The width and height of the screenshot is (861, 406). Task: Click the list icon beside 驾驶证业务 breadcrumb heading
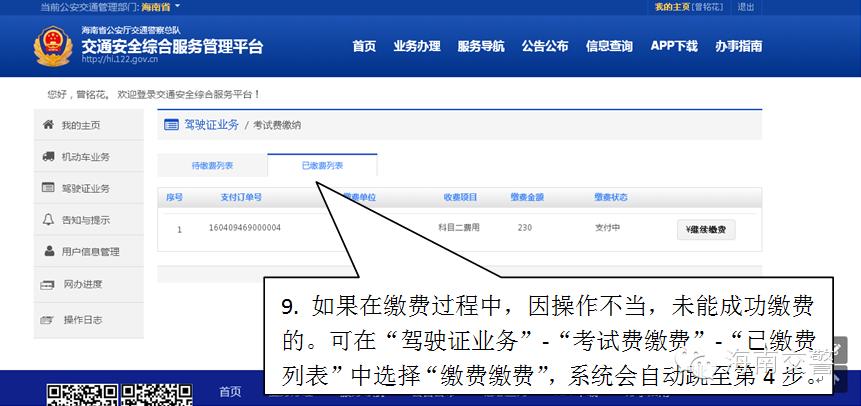[171, 125]
